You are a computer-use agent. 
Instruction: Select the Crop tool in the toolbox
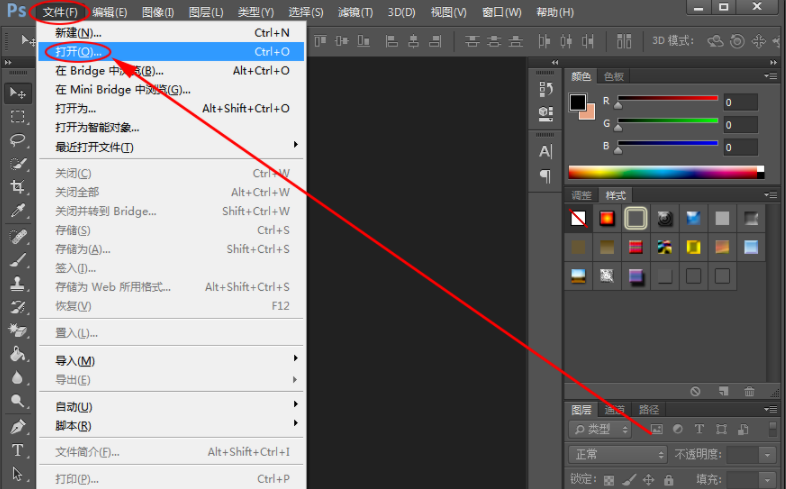17,187
